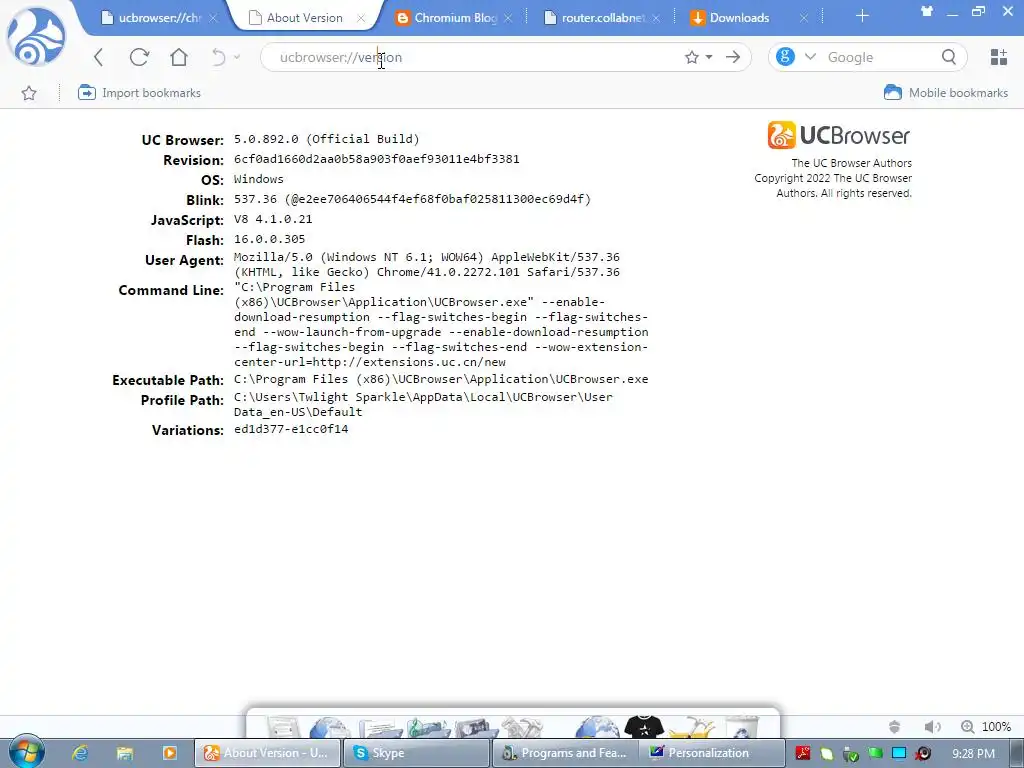Bookmark this page with the star icon
This screenshot has width=1024, height=768.
pos(692,57)
